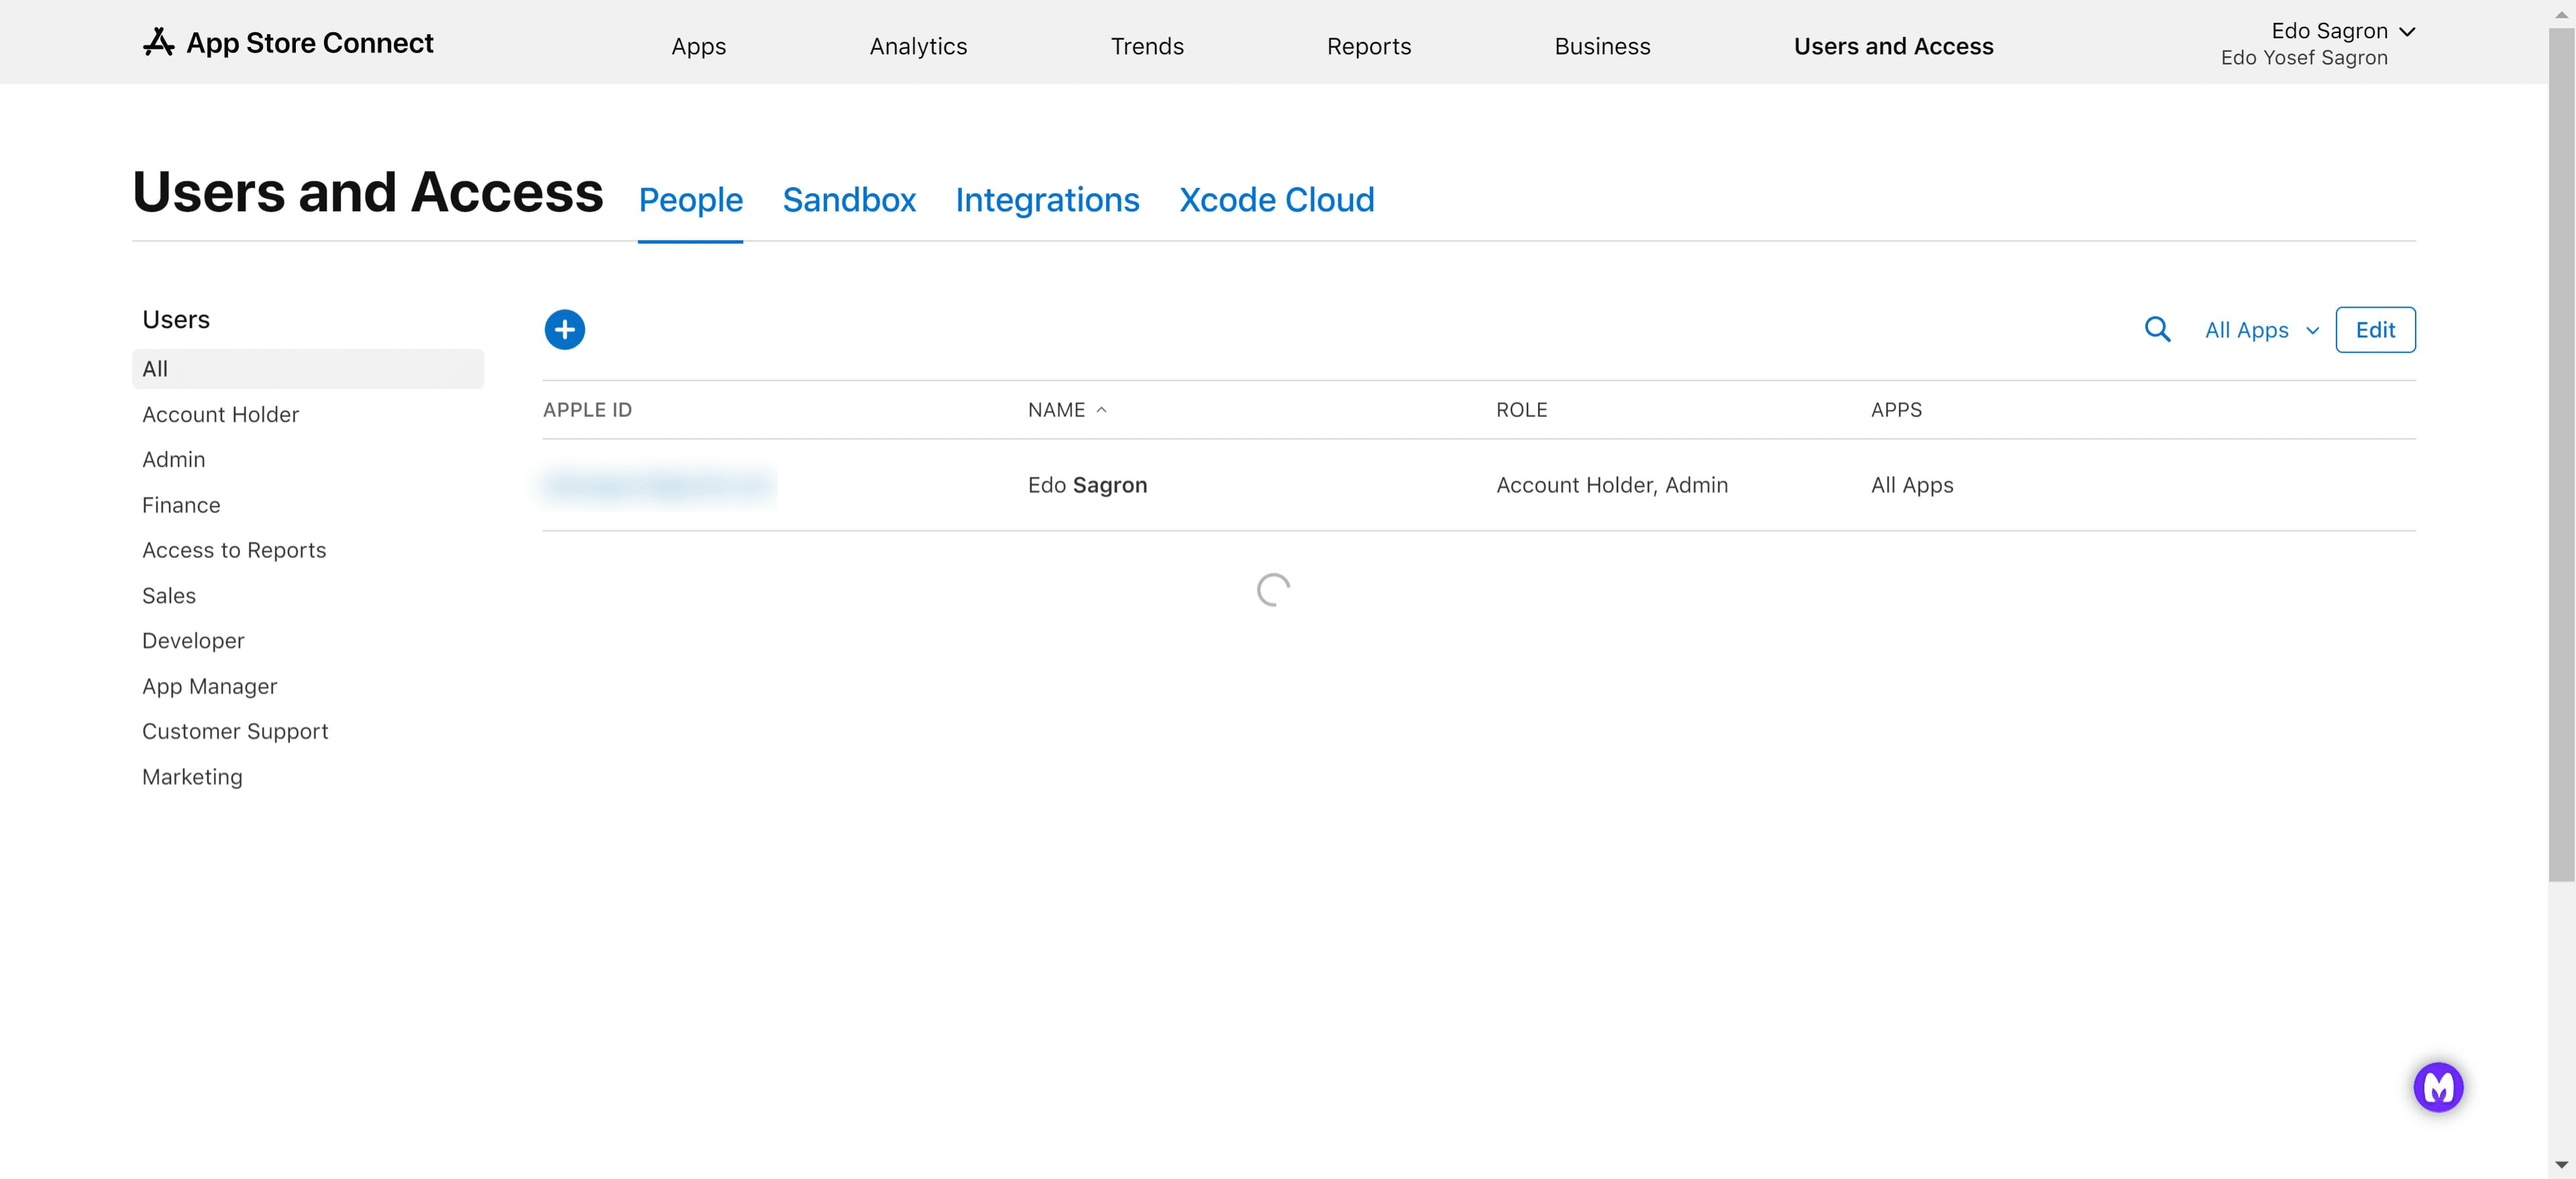Open search with the magnifier icon
Screen dimensions: 2576x1179
click(x=2158, y=329)
